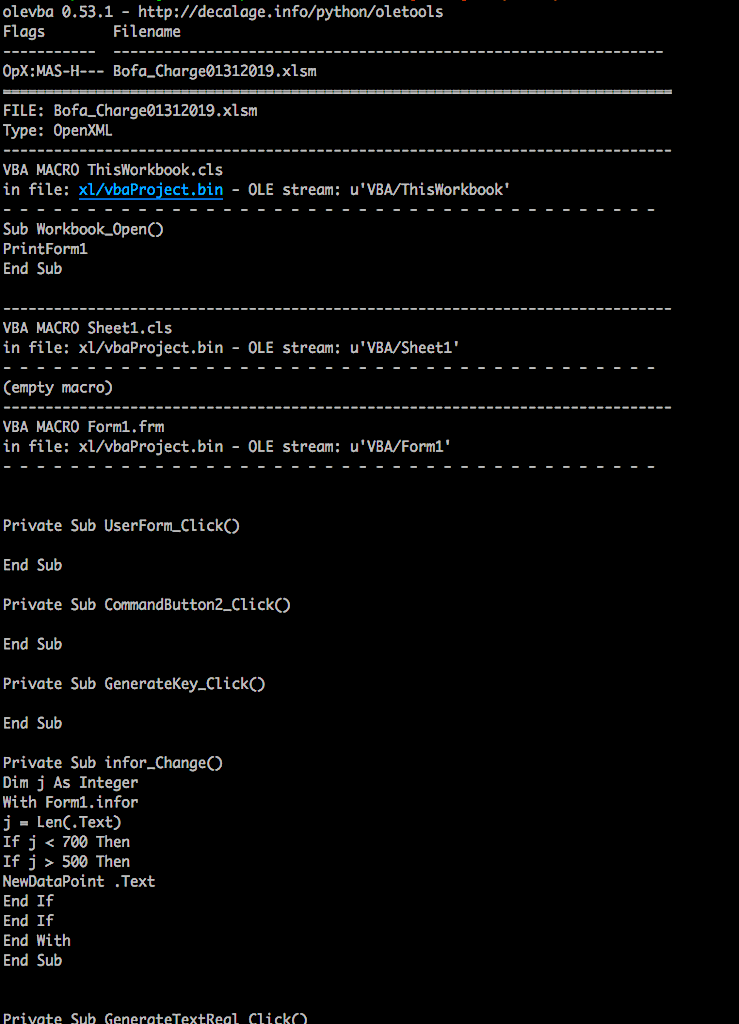
Task: Click the Private Sub CommandButton2_Click() line
Action: pos(146,604)
